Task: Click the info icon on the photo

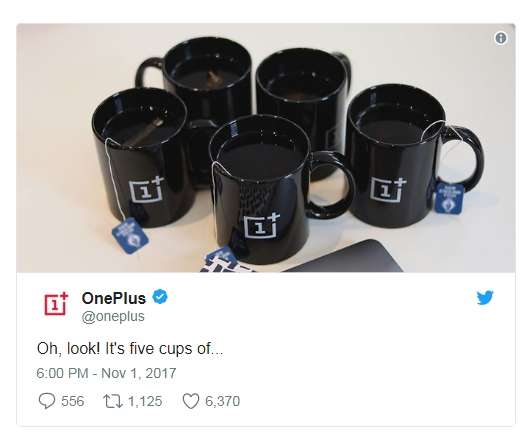Action: click(x=500, y=38)
